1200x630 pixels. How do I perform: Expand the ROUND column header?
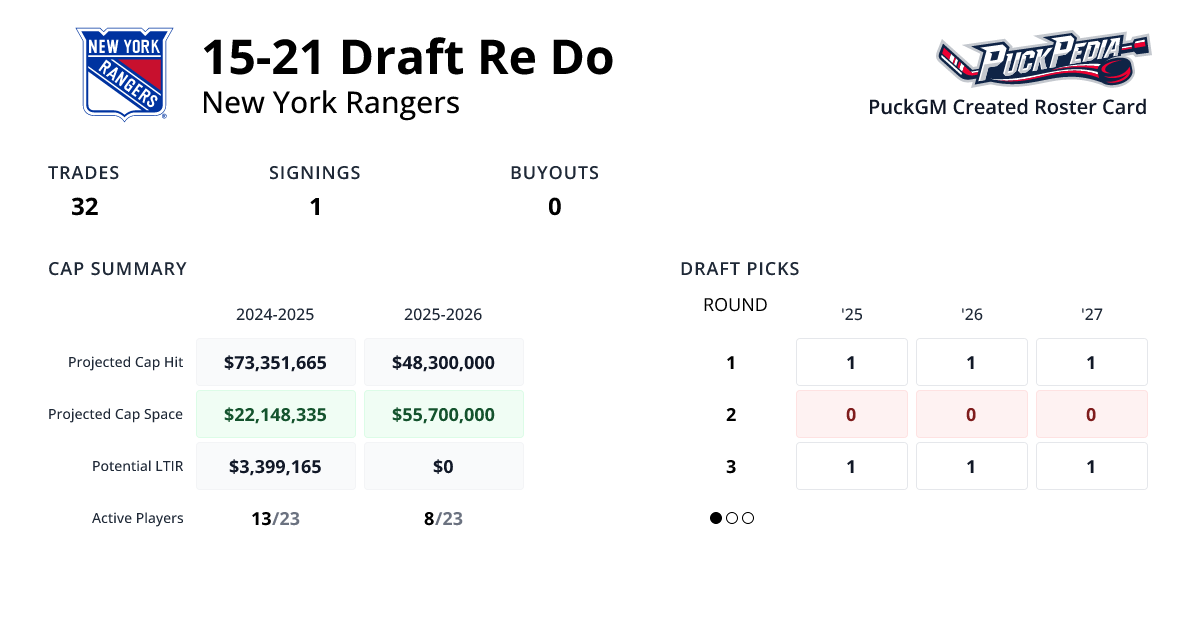coord(735,304)
